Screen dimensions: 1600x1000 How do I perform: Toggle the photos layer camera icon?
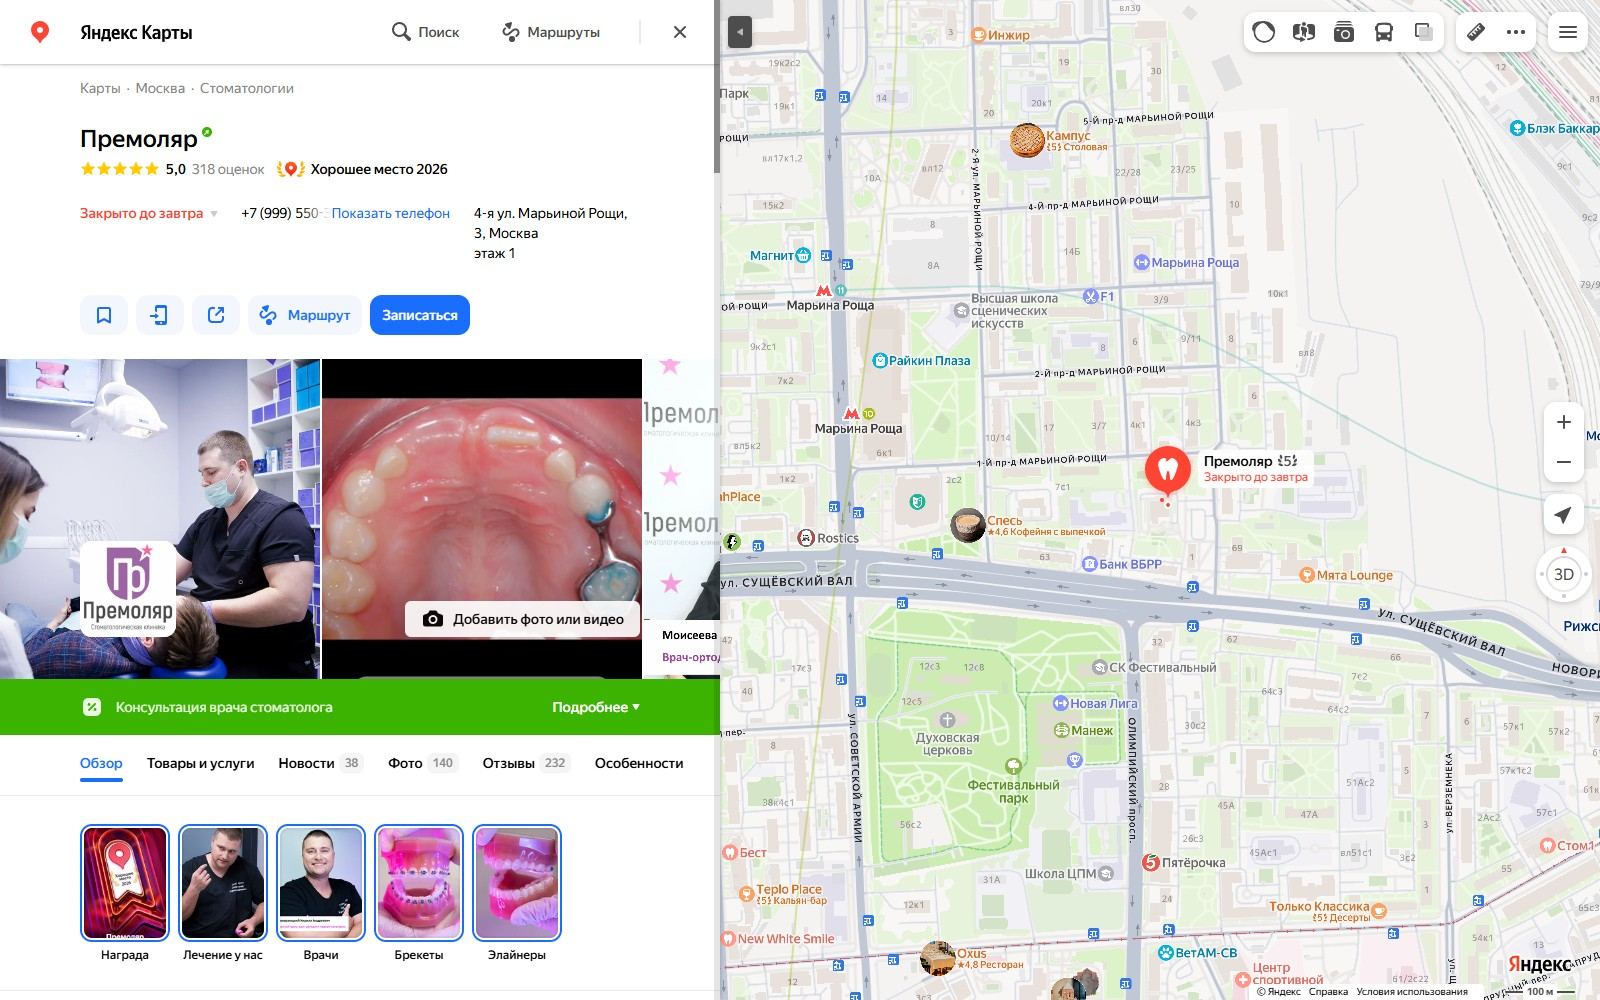(1344, 32)
